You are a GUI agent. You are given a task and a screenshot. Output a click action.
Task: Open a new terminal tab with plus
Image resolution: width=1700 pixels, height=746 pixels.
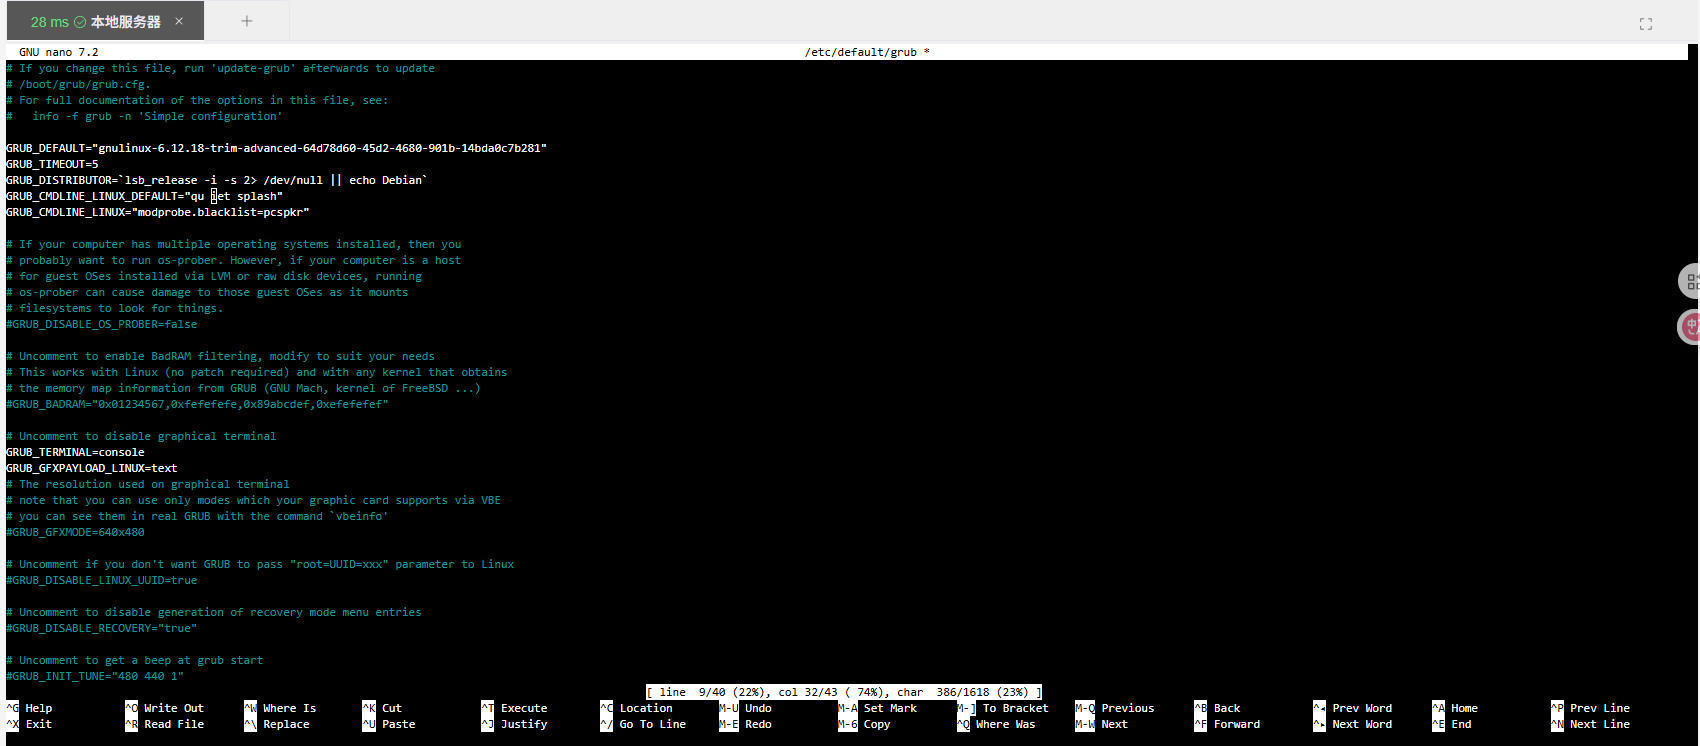pos(247,21)
